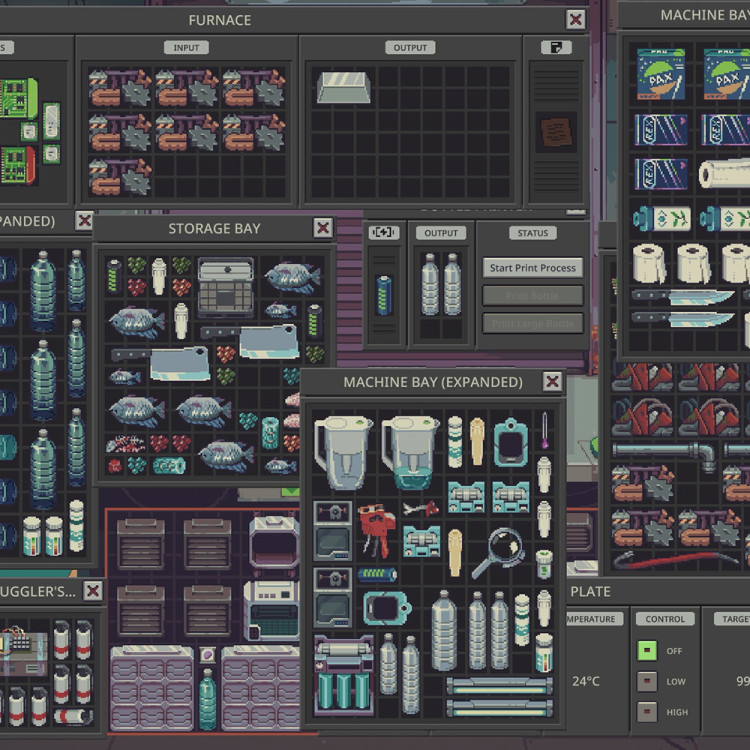Select upright teal canister in Storage Bay
Viewport: 750px width, 750px height.
click(x=270, y=433)
